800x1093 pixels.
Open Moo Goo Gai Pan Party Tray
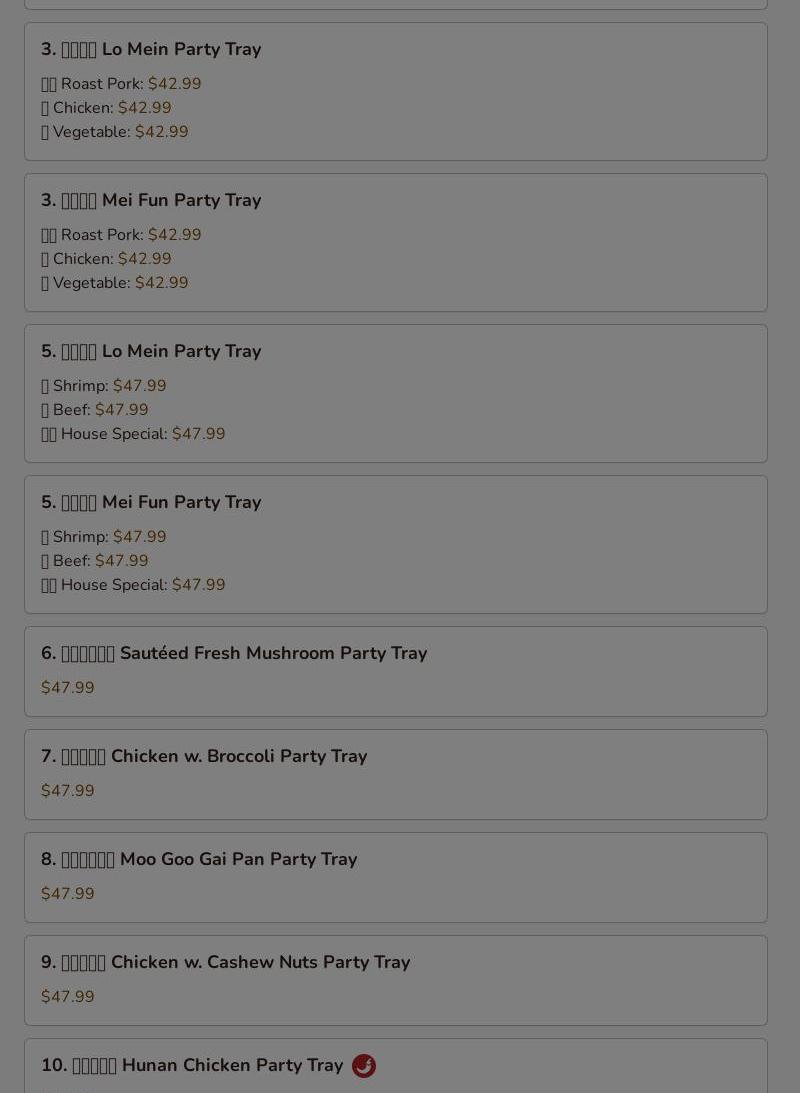point(396,878)
